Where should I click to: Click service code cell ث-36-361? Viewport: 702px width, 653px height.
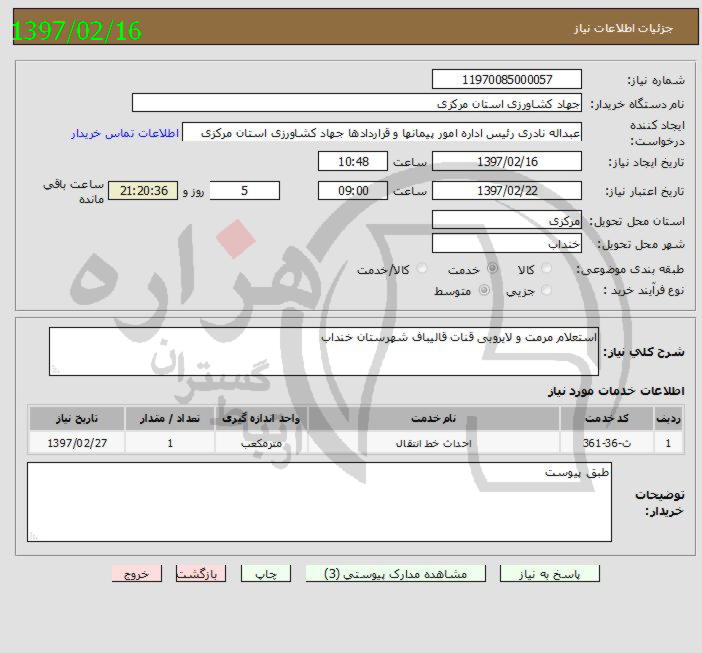pyautogui.click(x=607, y=443)
